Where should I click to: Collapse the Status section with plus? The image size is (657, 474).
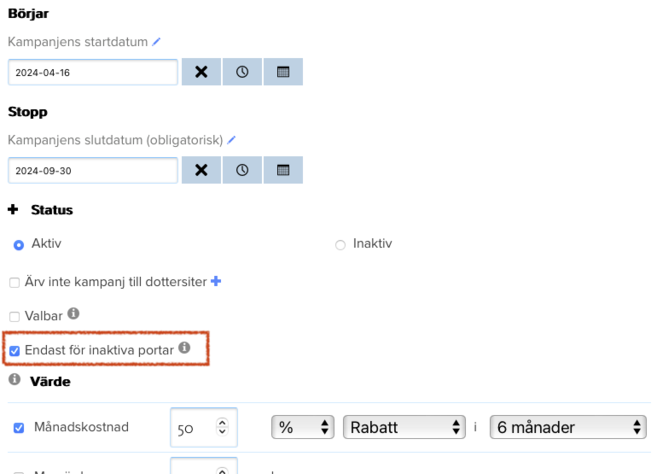13,210
